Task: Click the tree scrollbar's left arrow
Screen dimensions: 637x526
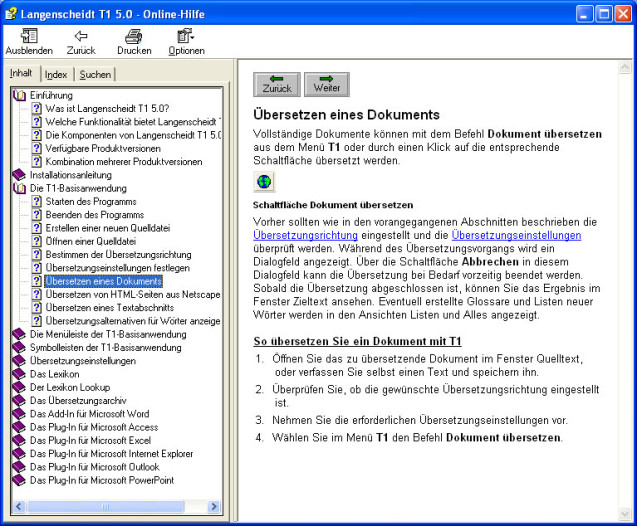Action: click(19, 507)
